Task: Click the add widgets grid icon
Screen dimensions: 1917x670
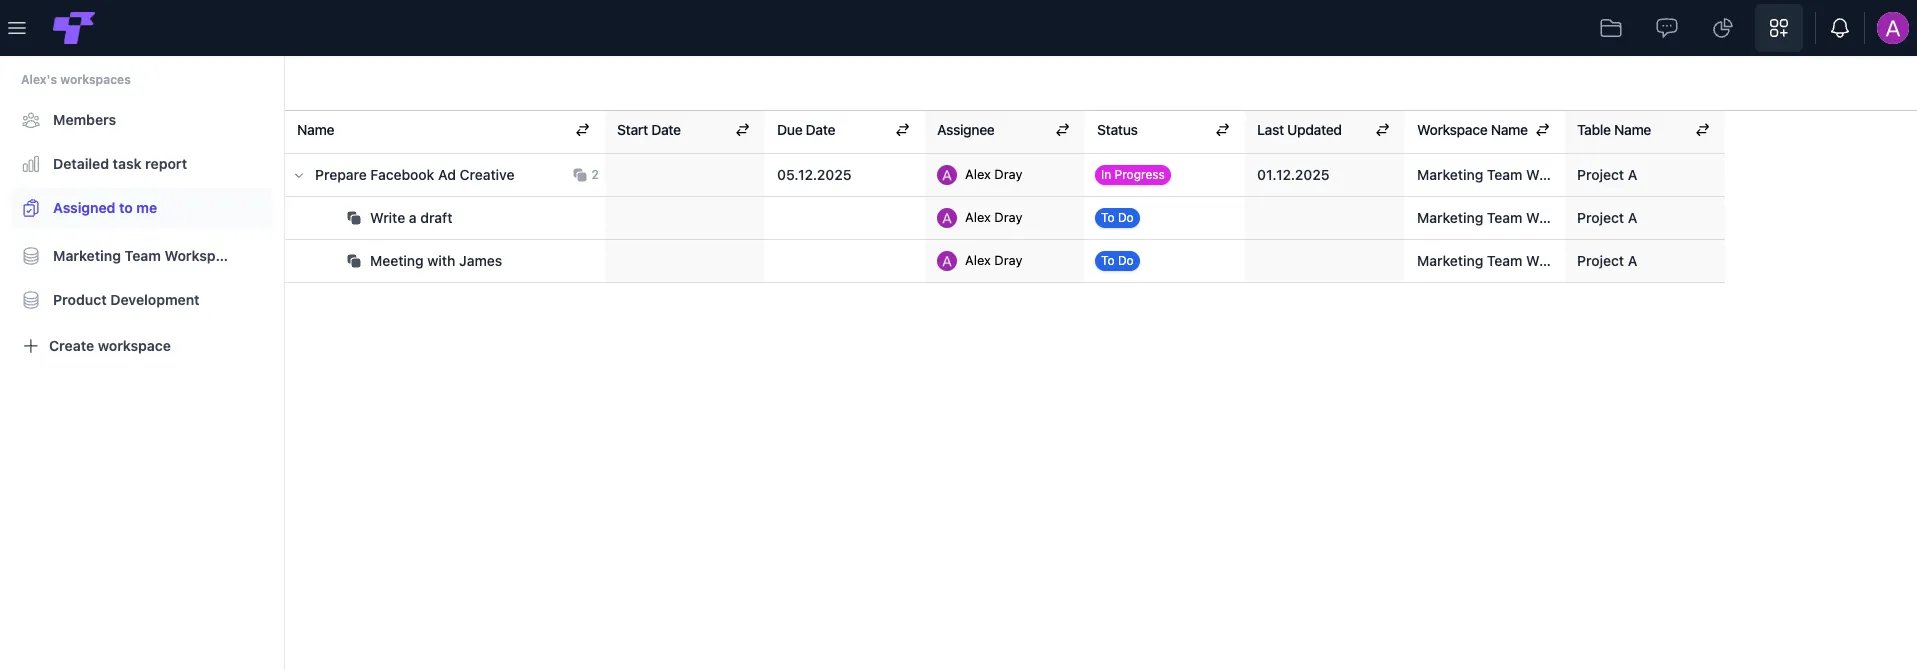Action: [x=1779, y=28]
